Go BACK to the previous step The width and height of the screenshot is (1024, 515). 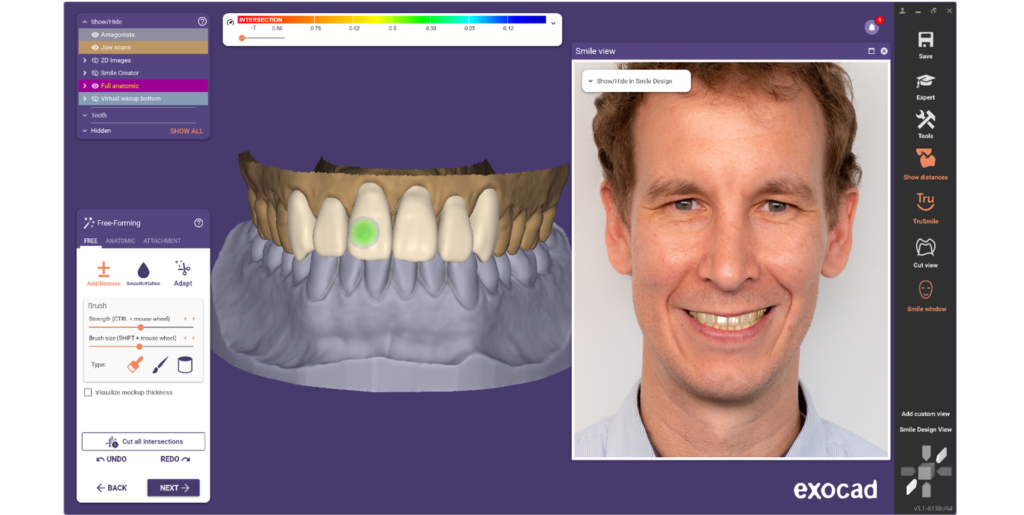click(x=112, y=488)
